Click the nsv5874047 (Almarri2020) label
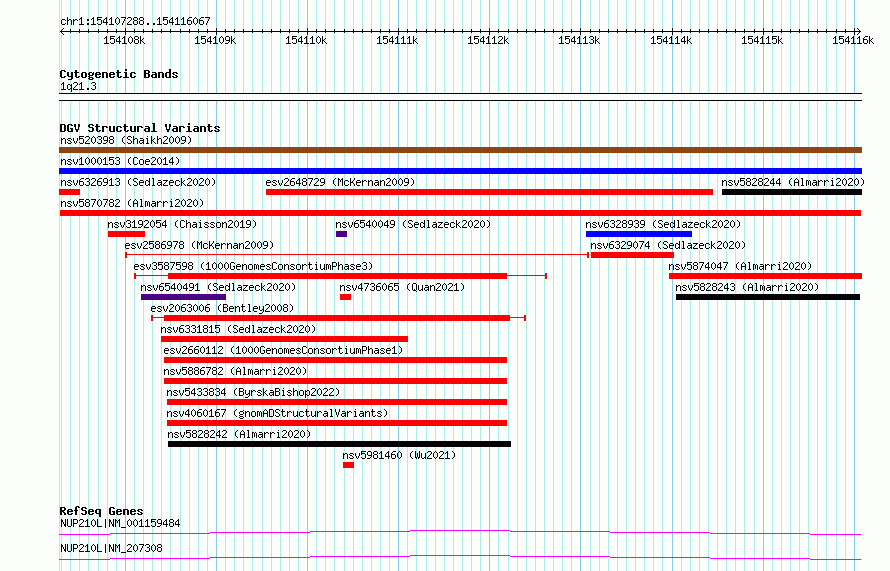The width and height of the screenshot is (890, 571). pyautogui.click(x=740, y=266)
